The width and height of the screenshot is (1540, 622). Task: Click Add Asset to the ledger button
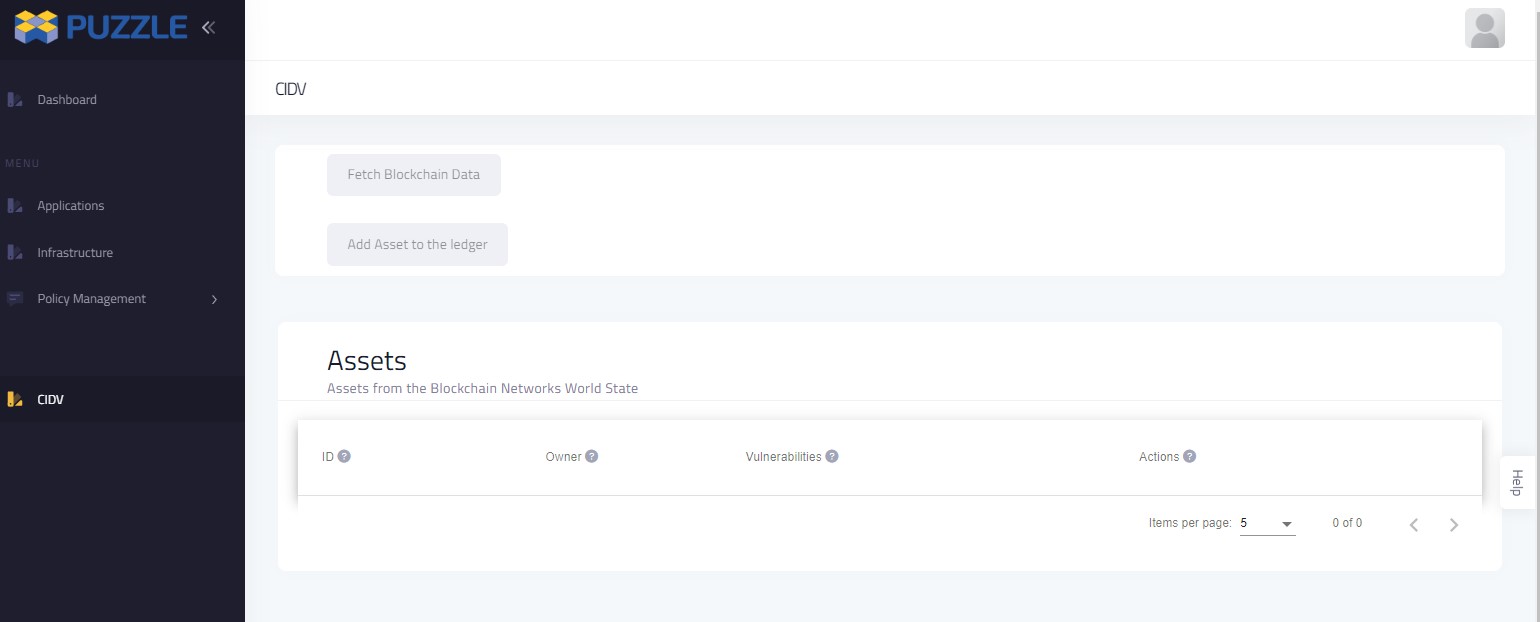(417, 244)
